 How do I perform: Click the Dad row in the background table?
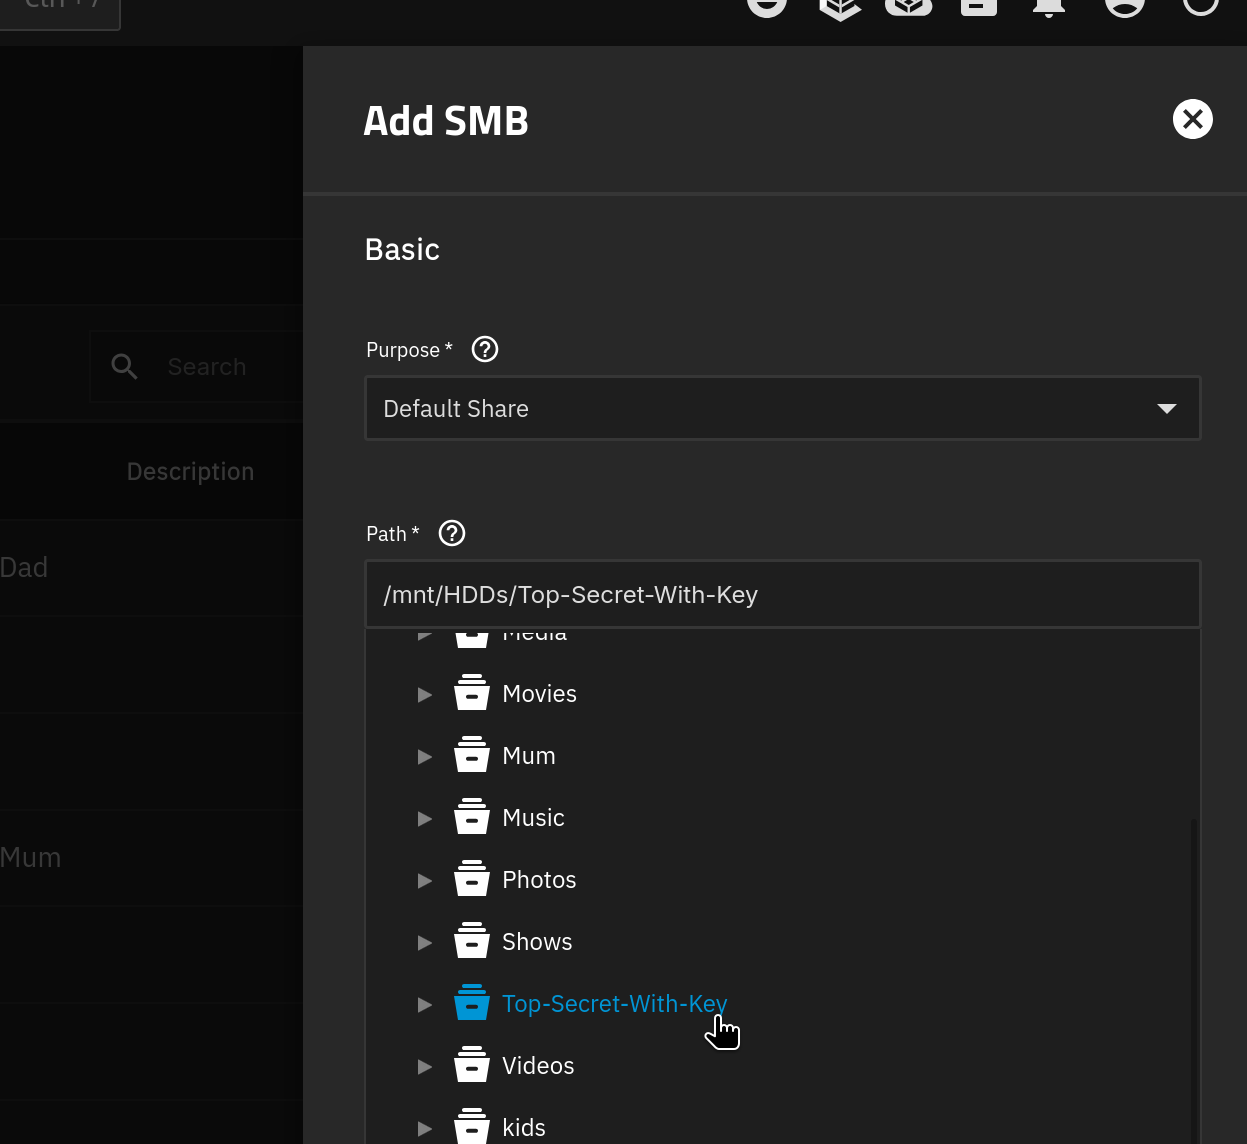[151, 568]
